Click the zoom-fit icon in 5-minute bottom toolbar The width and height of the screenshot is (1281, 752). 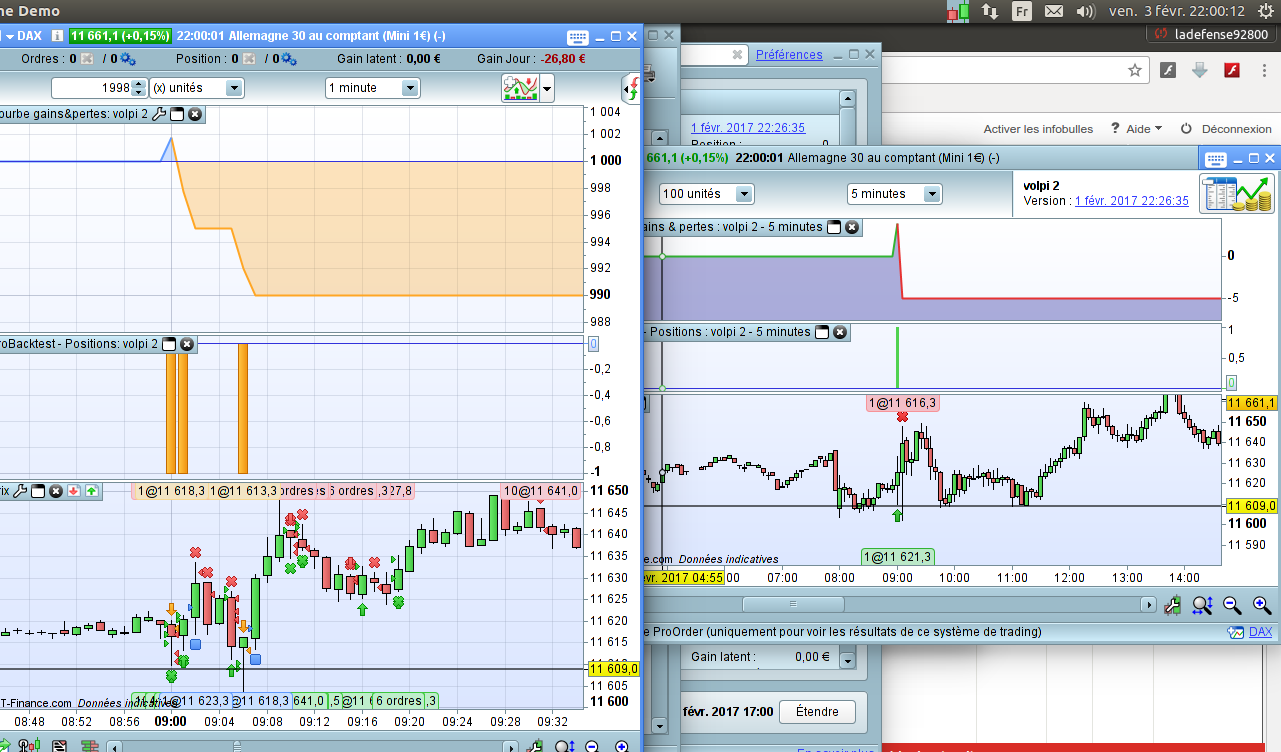(1202, 604)
